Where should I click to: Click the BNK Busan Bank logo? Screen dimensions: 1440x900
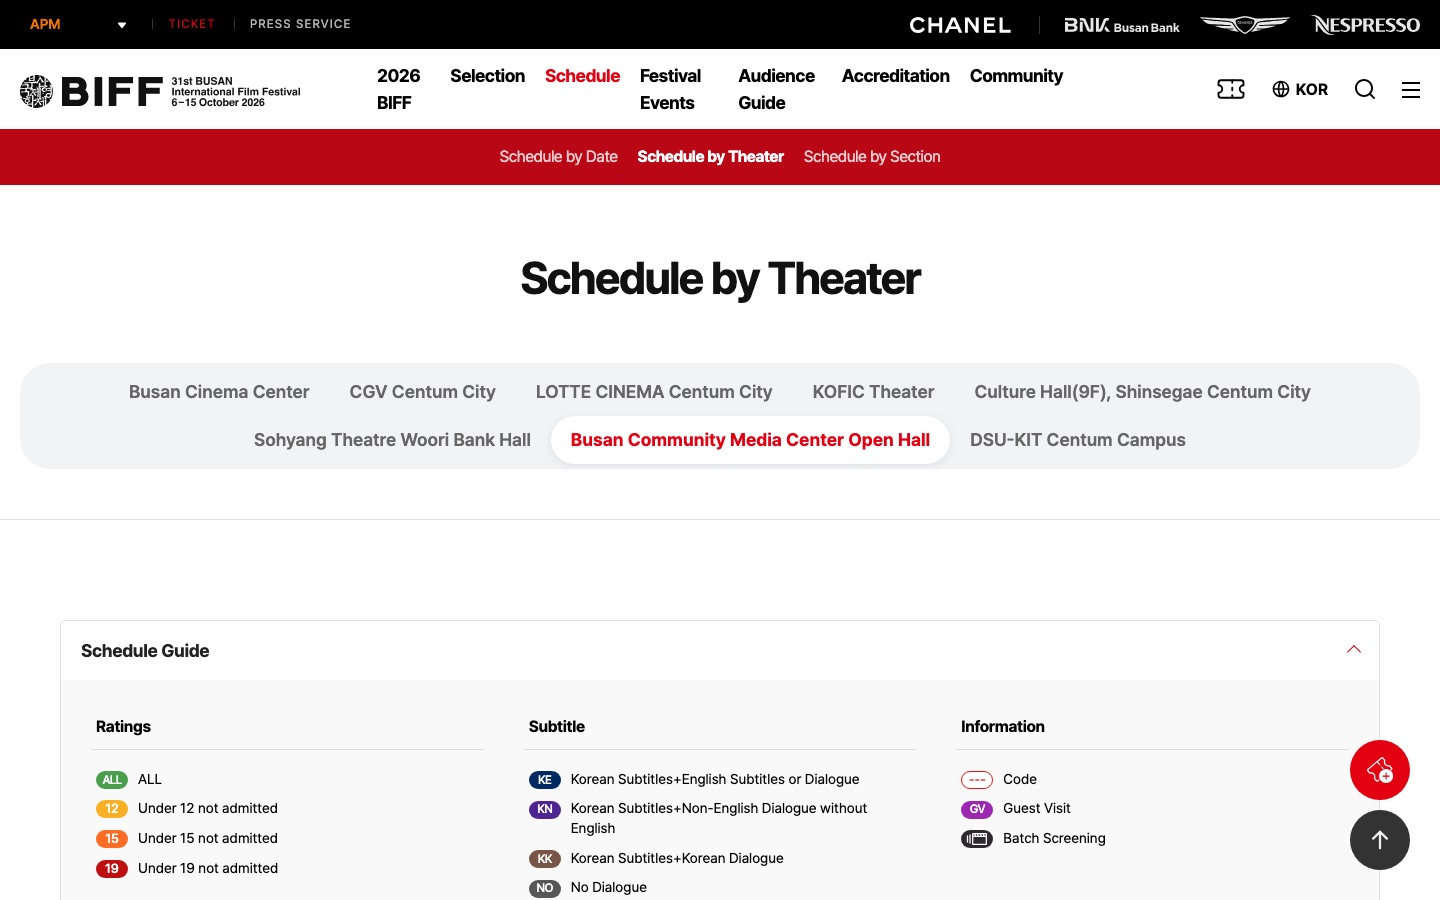[1122, 25]
